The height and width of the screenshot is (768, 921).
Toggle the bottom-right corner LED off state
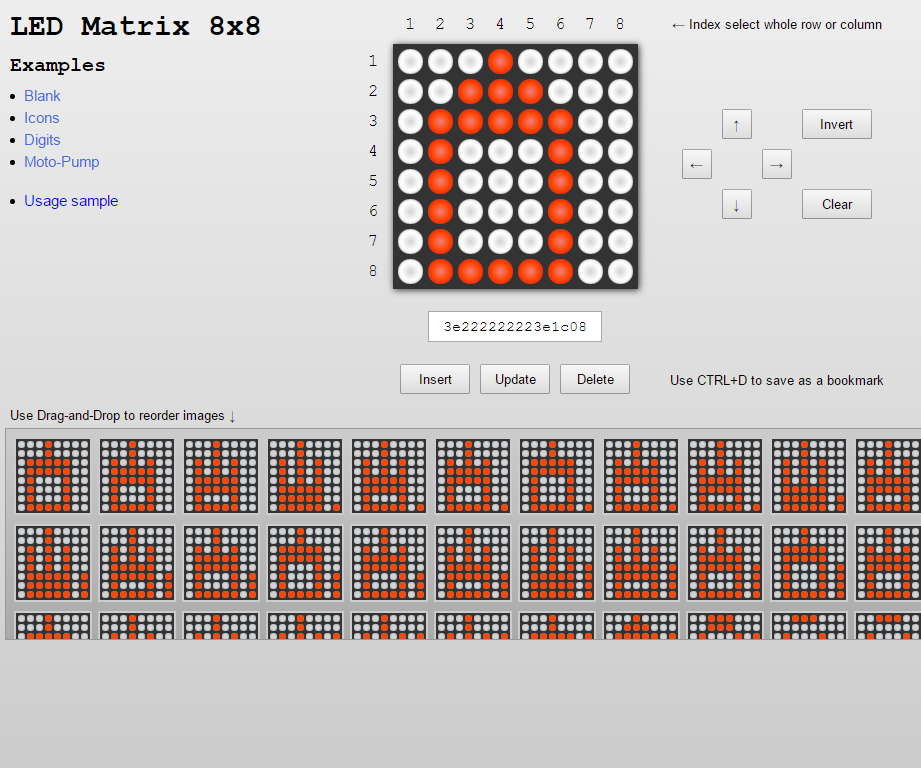pyautogui.click(x=620, y=270)
